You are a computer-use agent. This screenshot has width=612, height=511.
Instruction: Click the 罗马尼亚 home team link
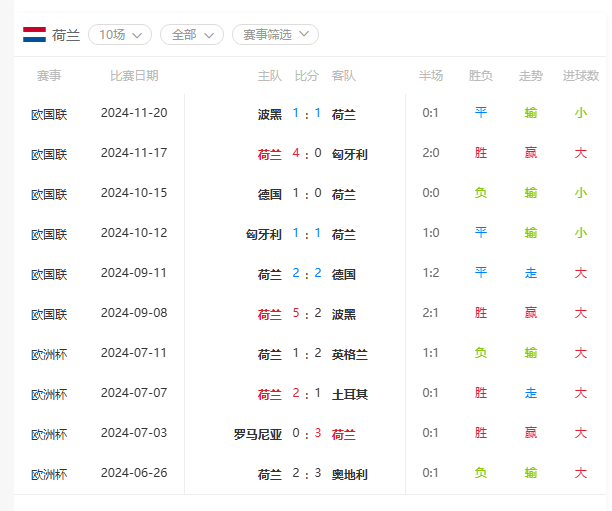pos(258,434)
